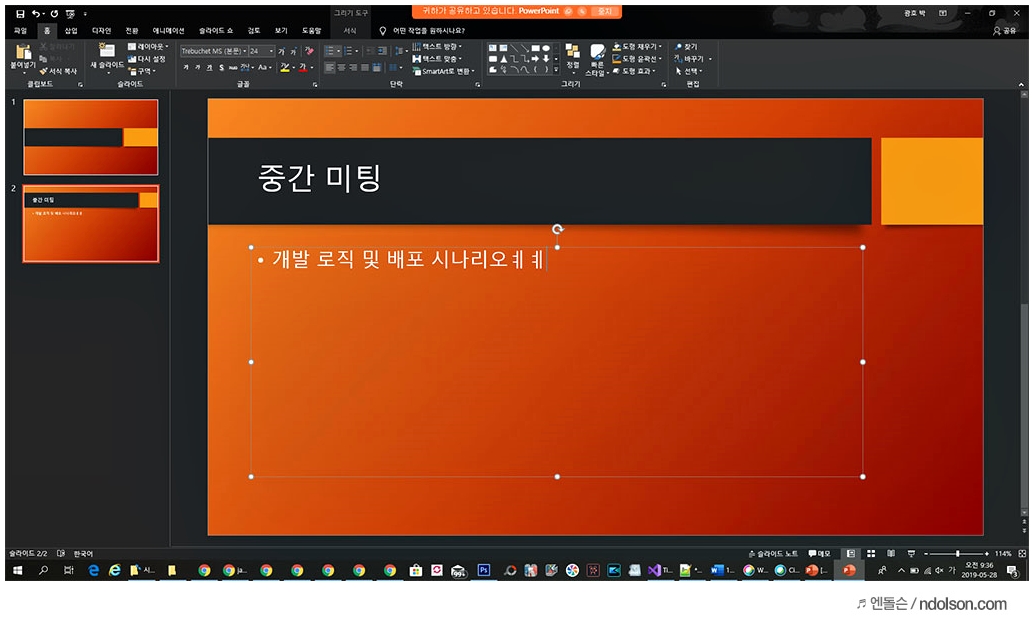The image size is (1034, 621).
Task: Adjust the zoom slider handle
Action: tap(958, 554)
